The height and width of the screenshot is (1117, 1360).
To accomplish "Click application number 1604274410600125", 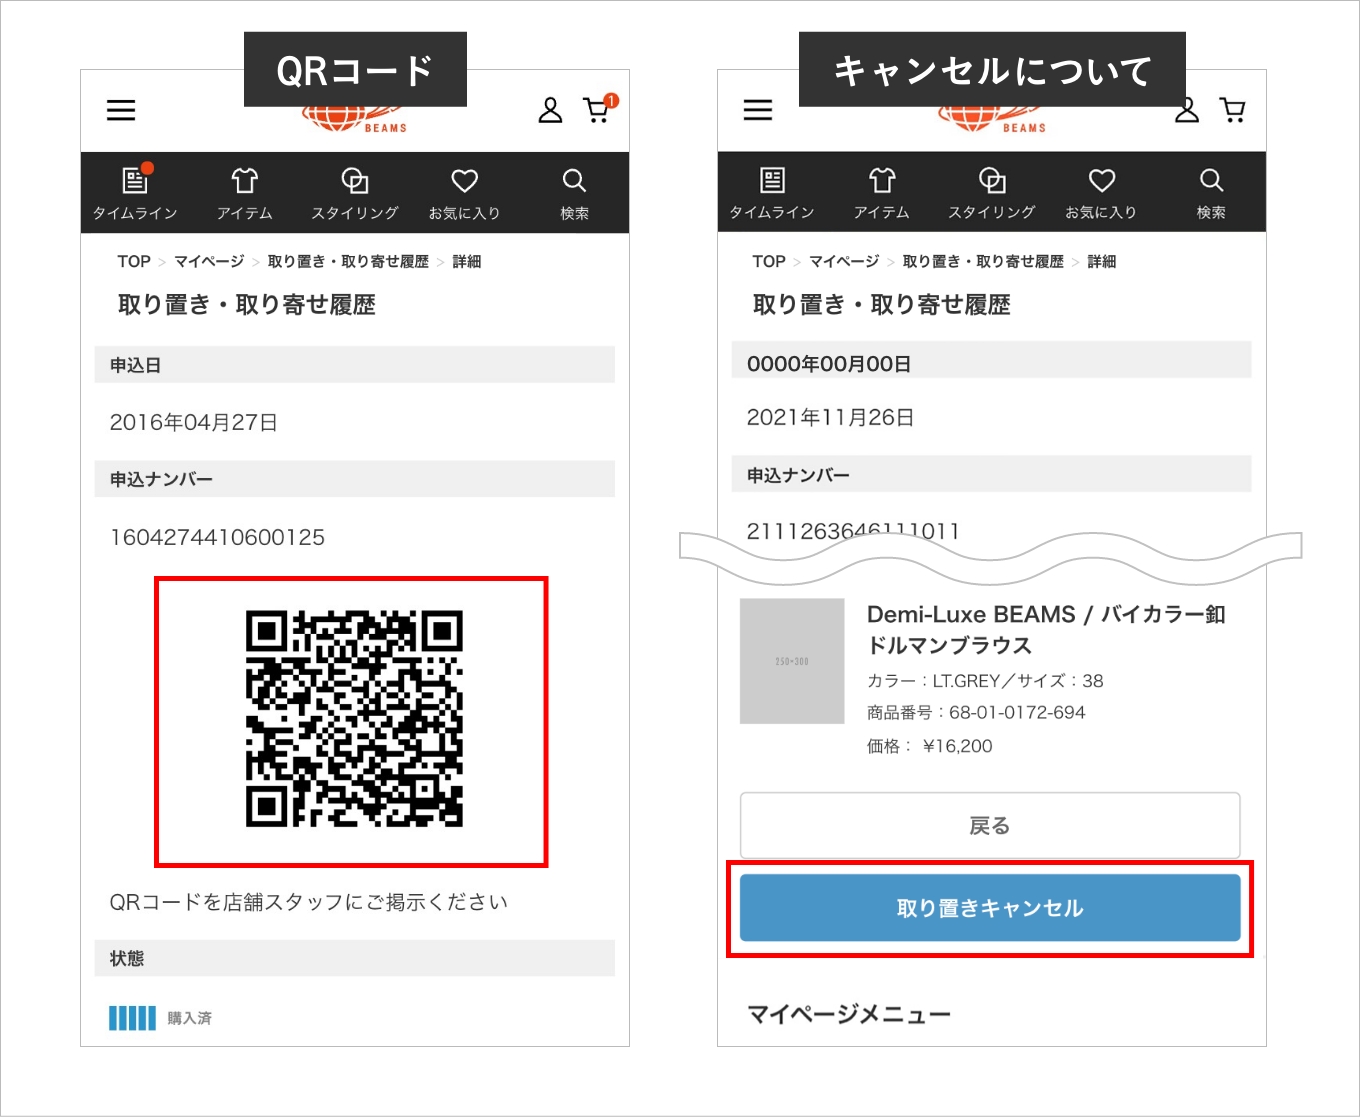I will point(217,537).
